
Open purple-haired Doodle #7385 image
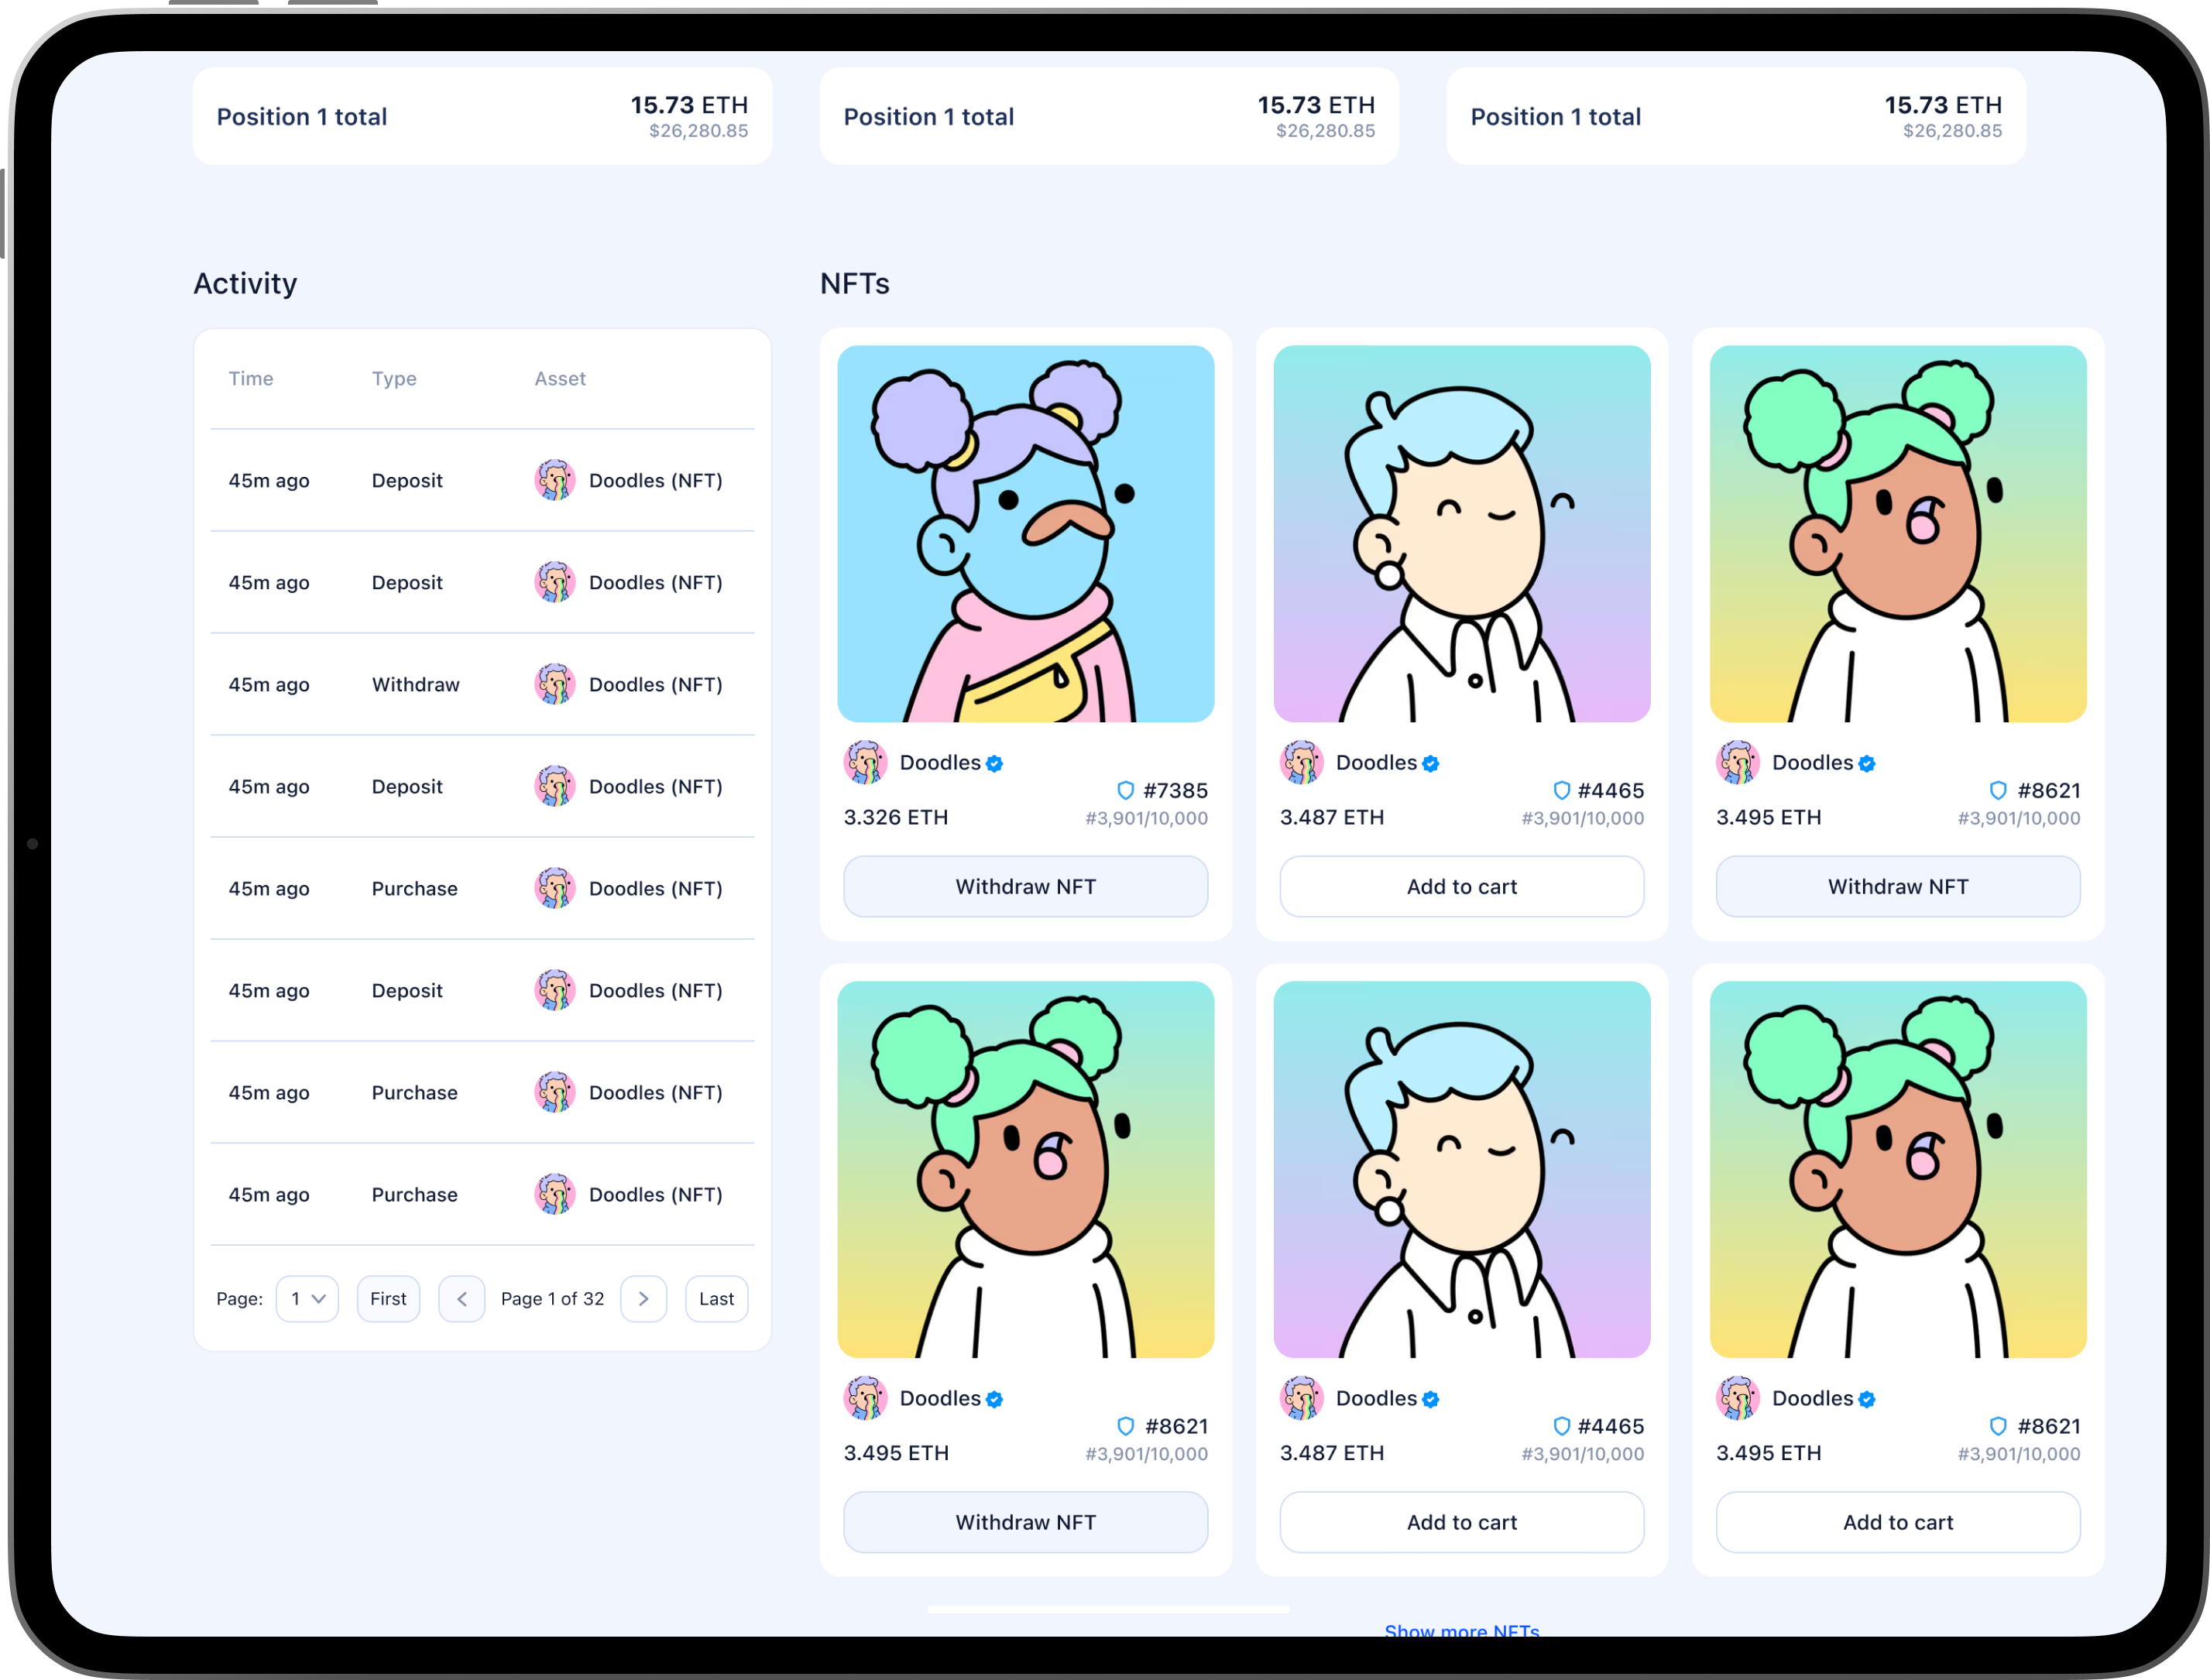click(x=1025, y=534)
